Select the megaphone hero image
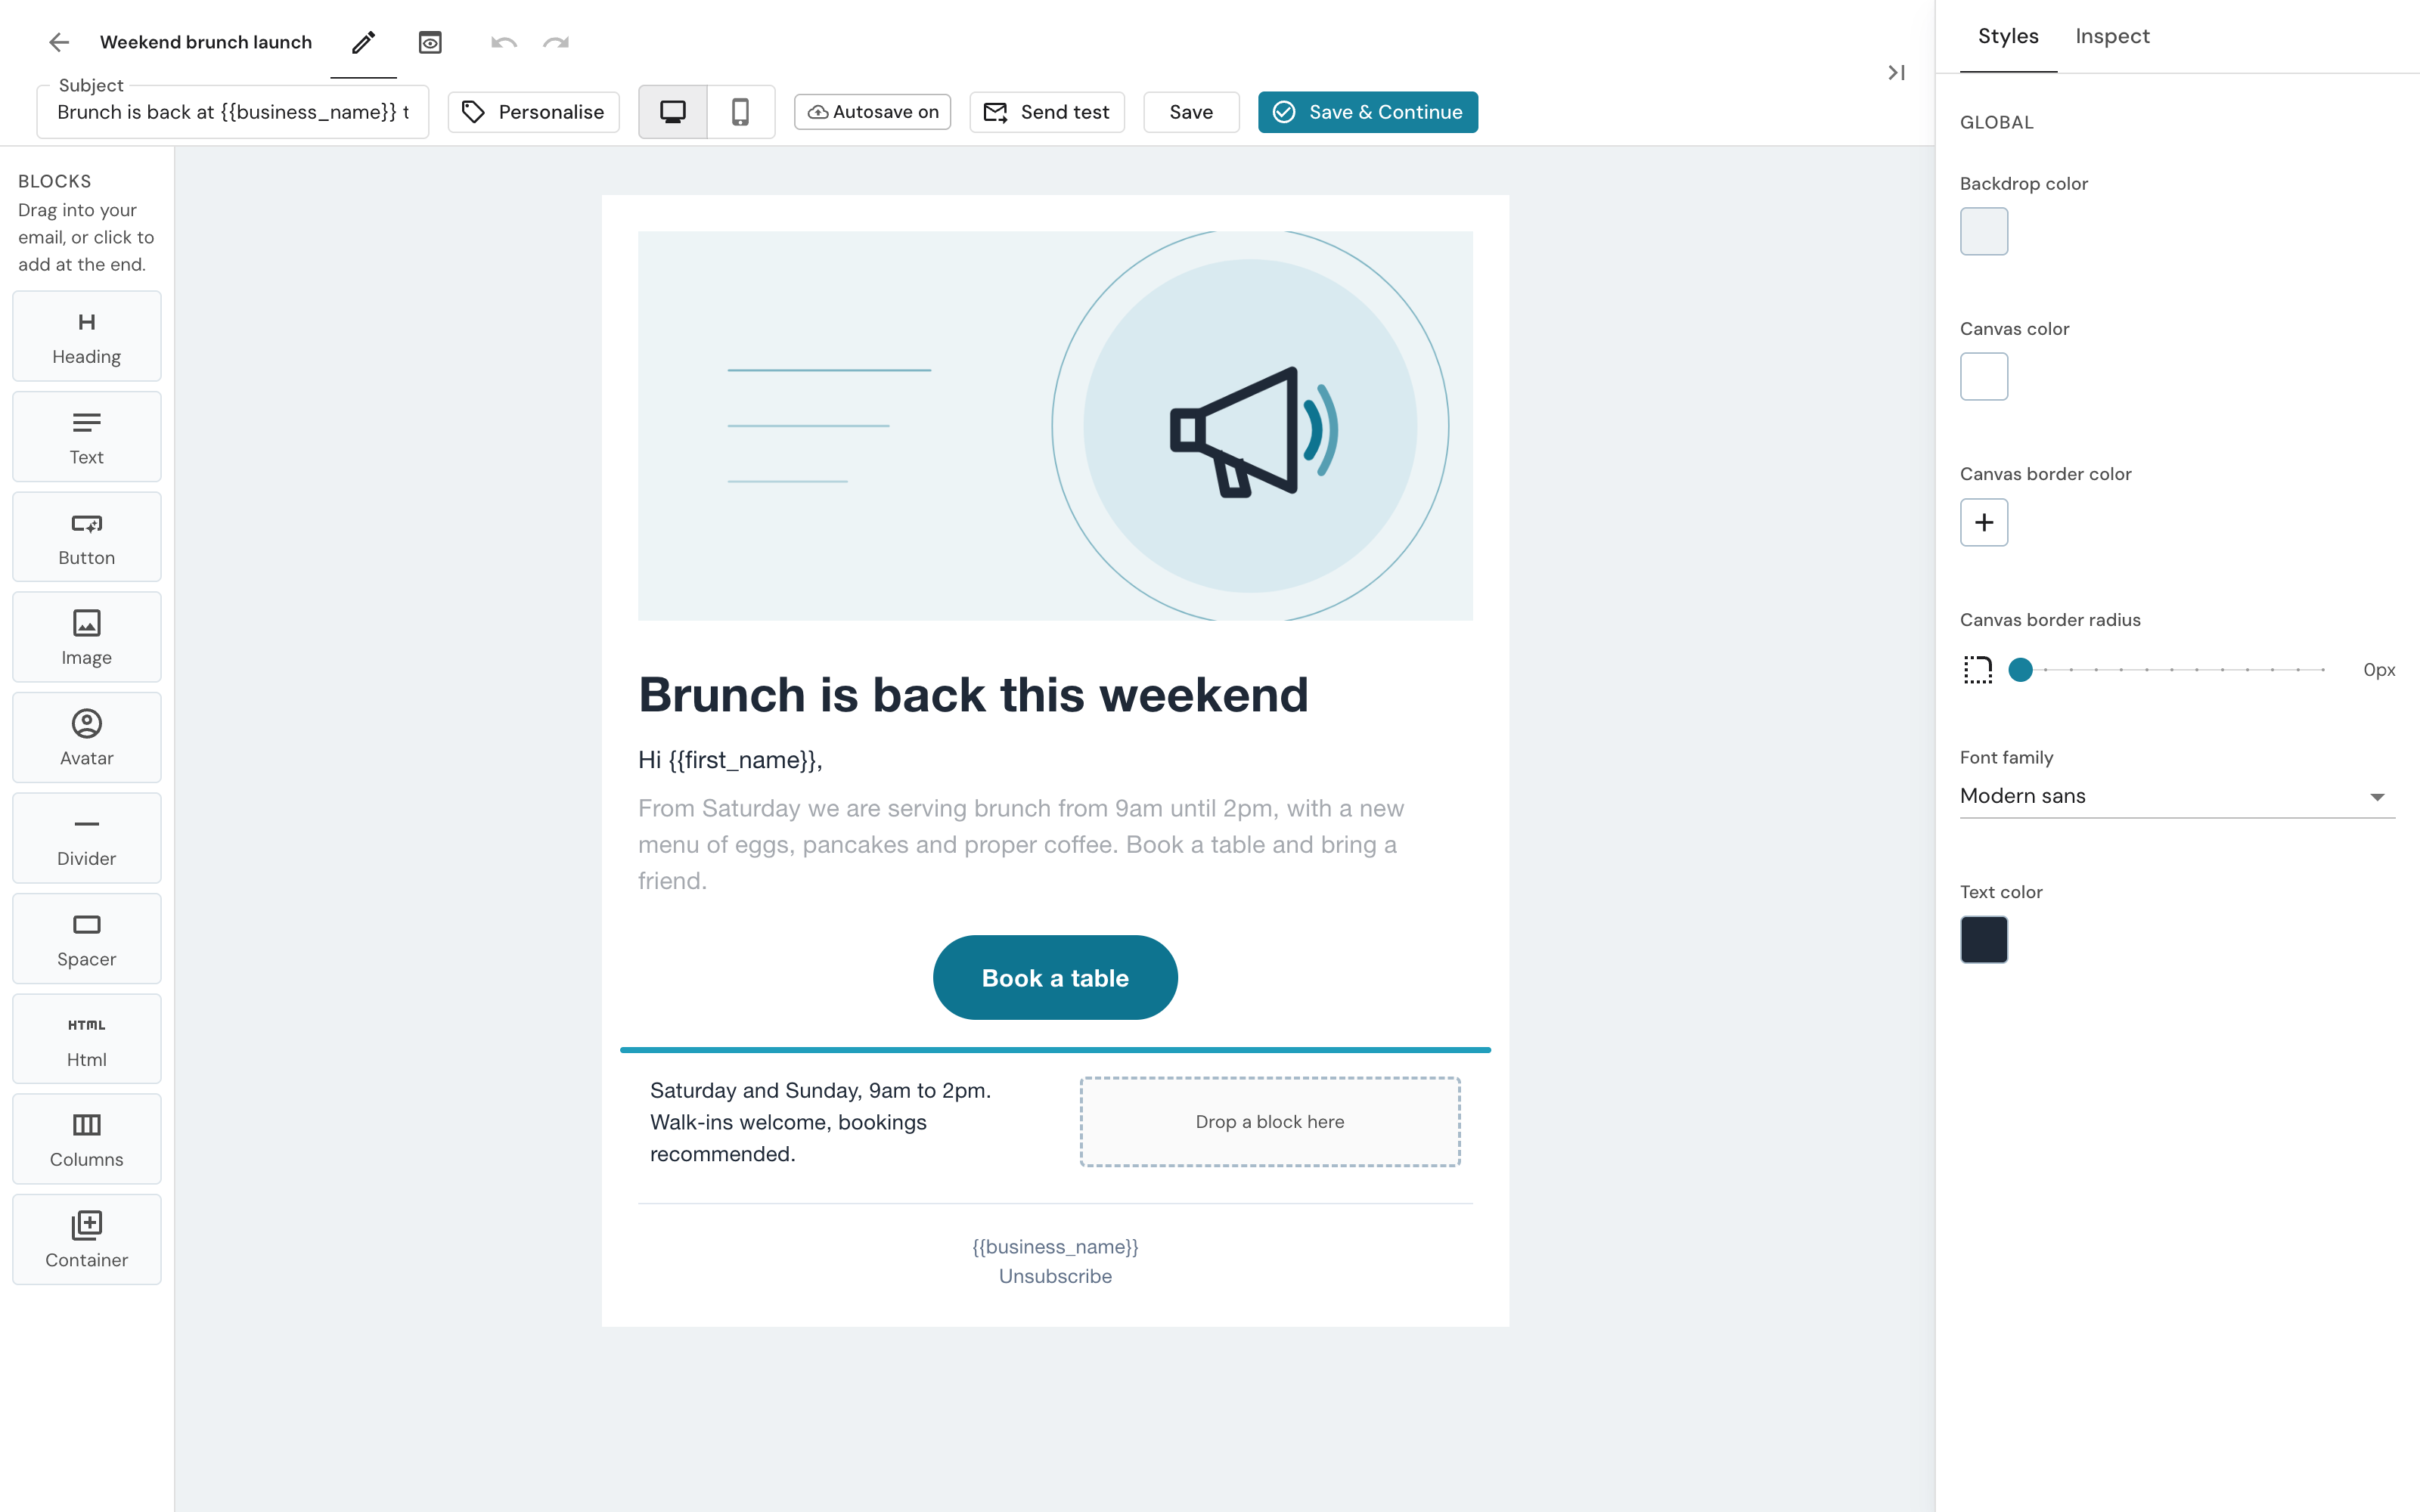This screenshot has height=1512, width=2420. click(x=1055, y=426)
